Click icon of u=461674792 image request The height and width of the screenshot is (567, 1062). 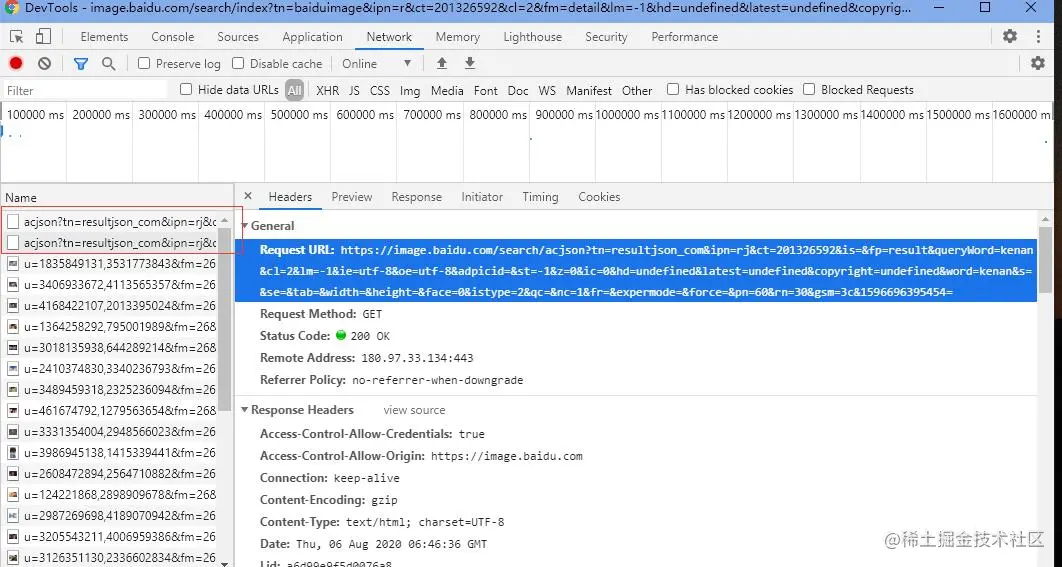[x=13, y=411]
